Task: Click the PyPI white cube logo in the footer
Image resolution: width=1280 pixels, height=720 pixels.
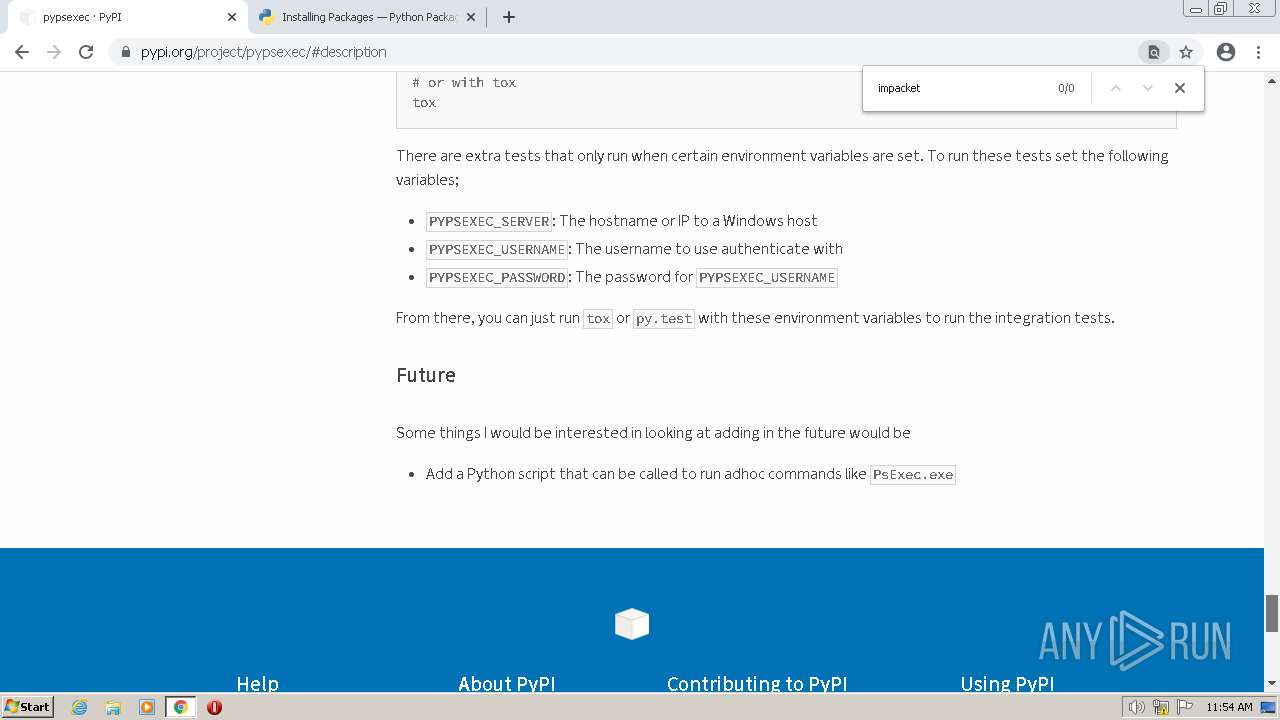Action: click(632, 624)
